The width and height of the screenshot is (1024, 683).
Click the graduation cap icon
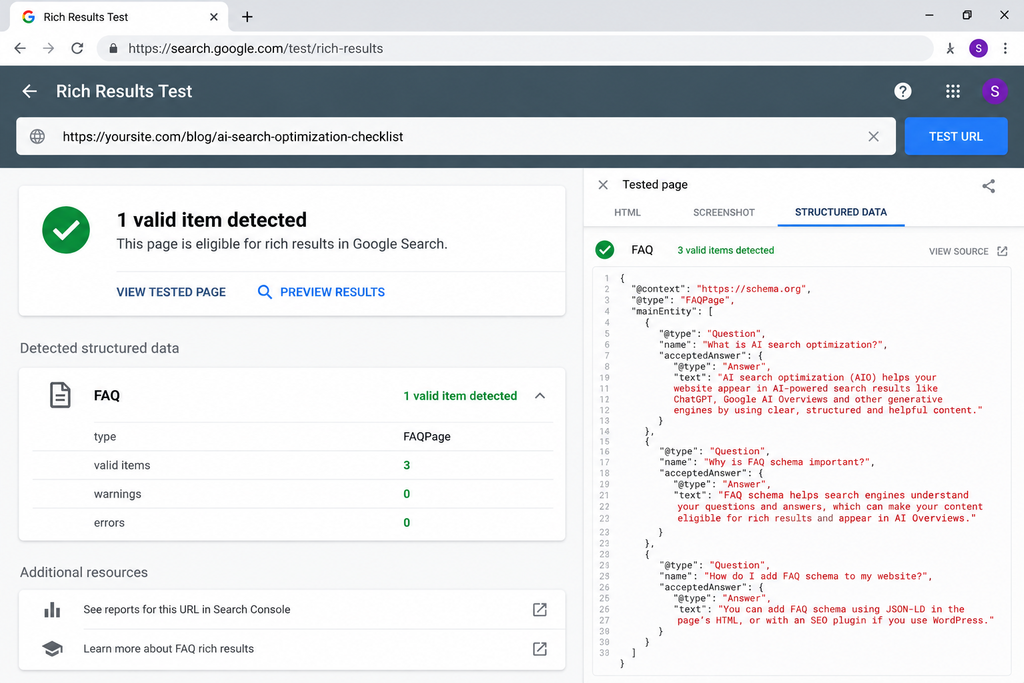52,648
